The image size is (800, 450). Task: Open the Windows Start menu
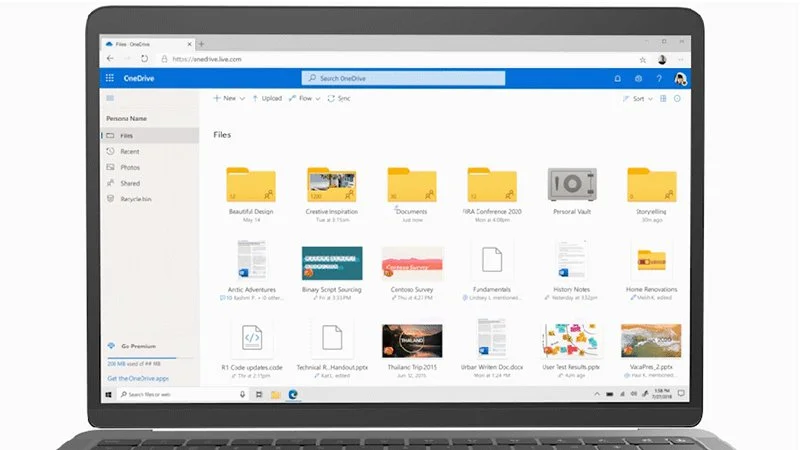[109, 394]
